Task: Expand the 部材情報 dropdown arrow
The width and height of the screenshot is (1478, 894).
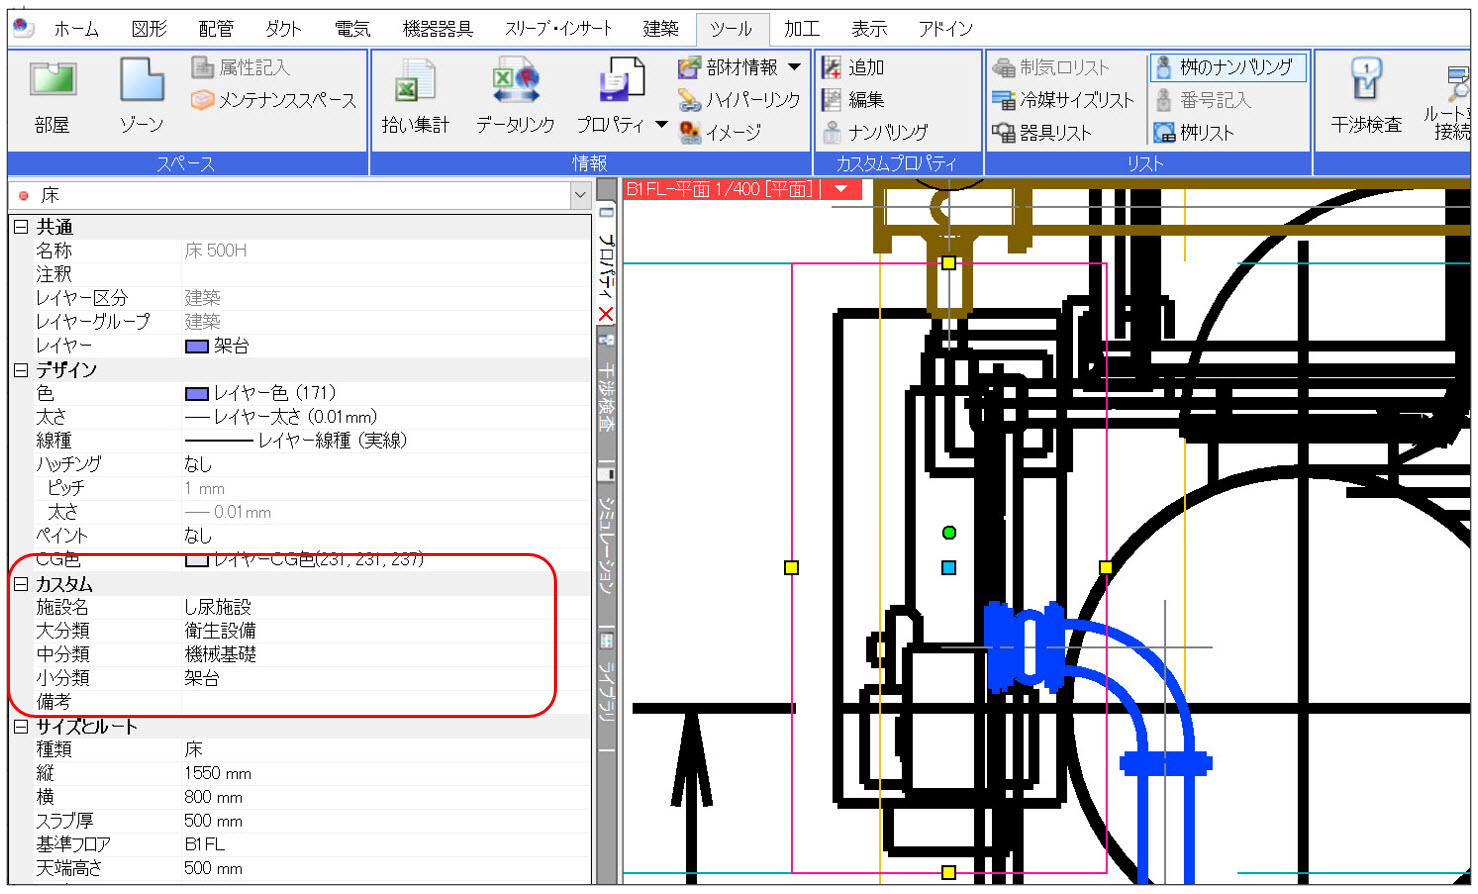Action: click(795, 67)
